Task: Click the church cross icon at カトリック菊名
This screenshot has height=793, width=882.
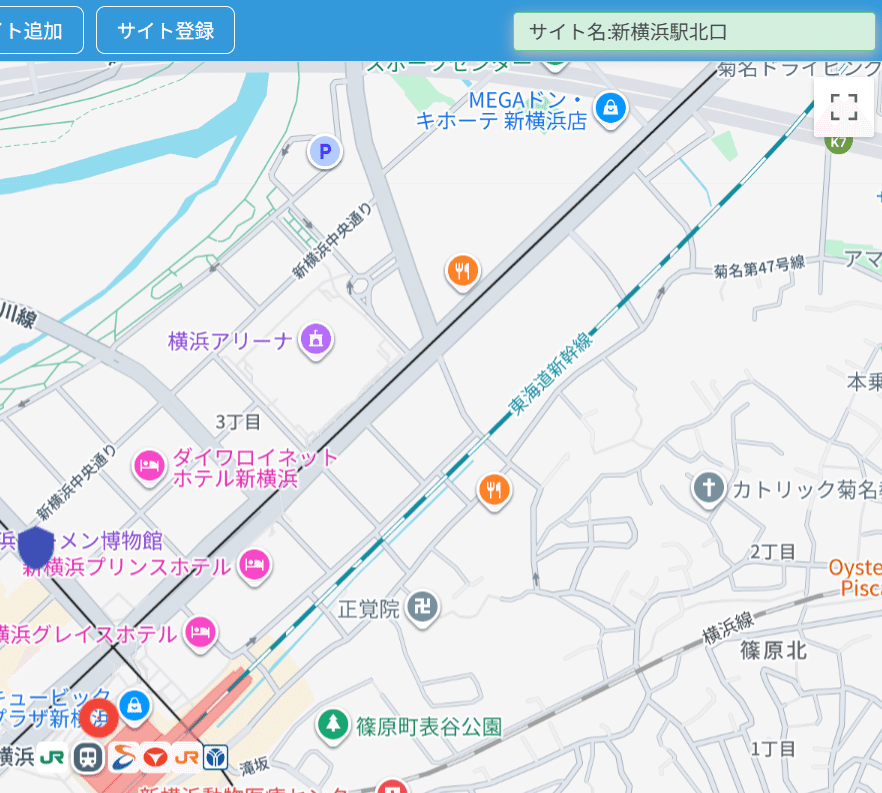Action: coord(708,489)
